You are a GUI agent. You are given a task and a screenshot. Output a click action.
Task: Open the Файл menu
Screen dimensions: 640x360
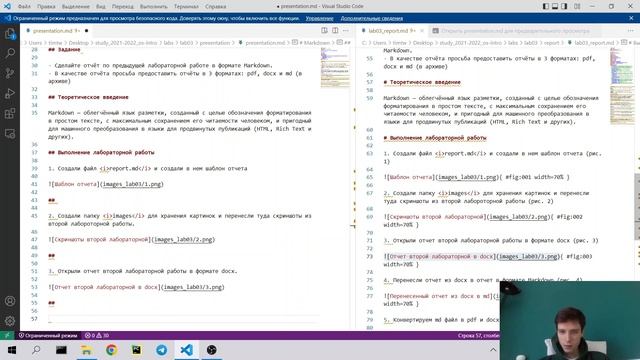(24, 7)
